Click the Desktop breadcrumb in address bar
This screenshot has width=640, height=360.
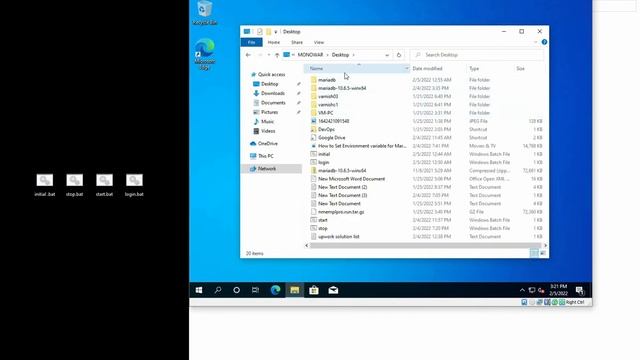[340, 55]
